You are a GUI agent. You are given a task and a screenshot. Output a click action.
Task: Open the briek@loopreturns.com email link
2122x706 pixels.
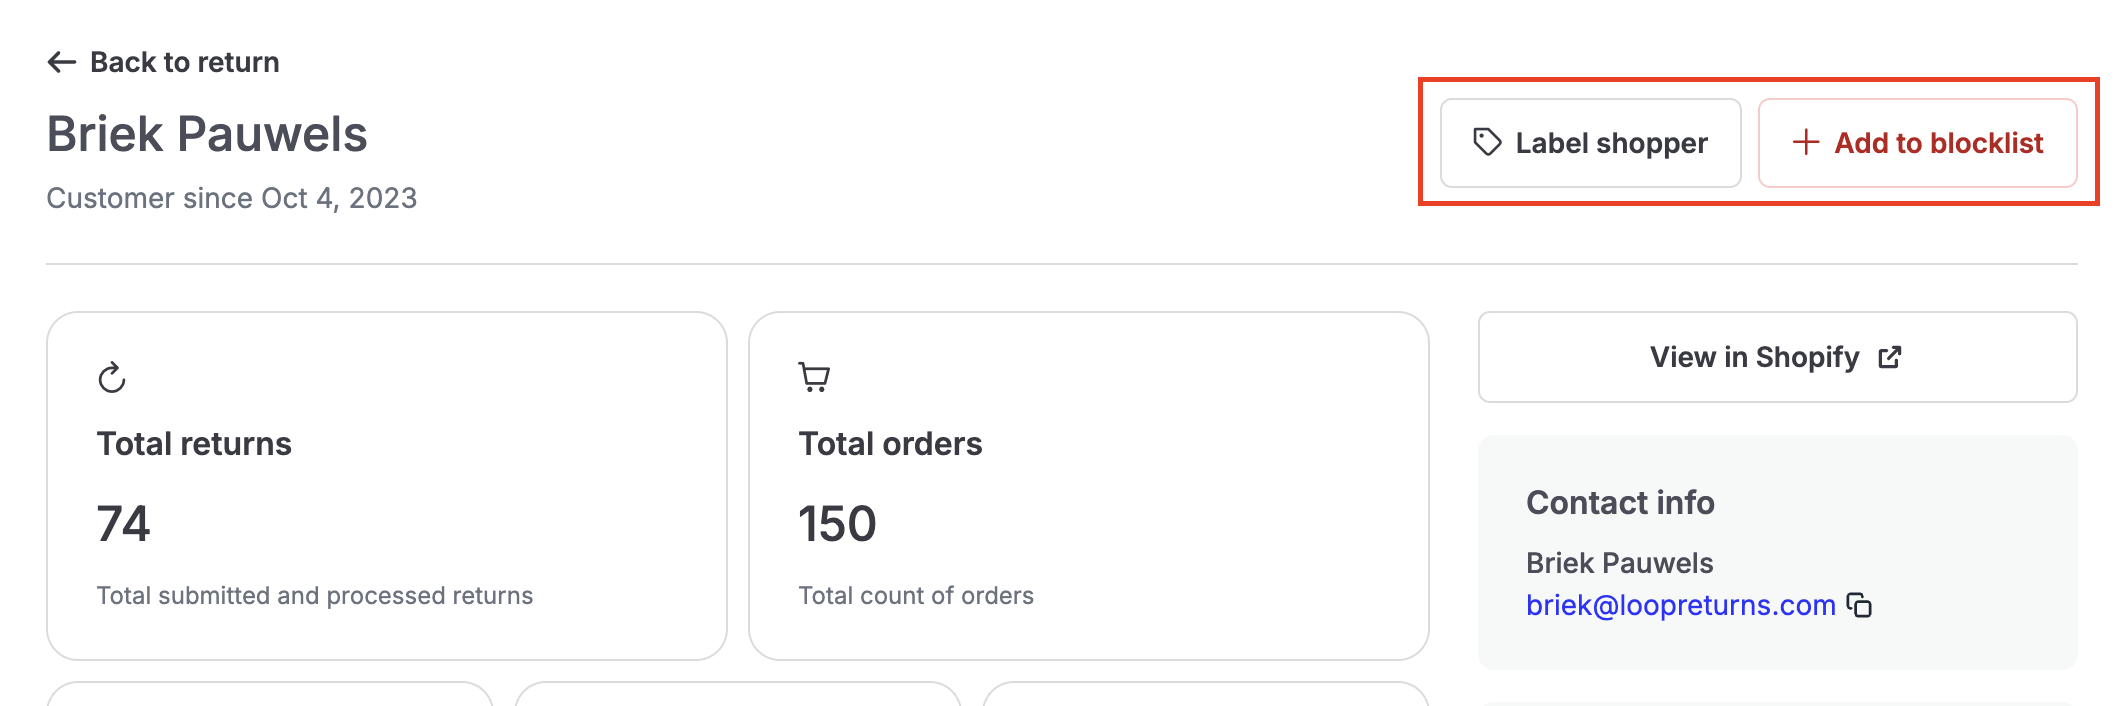pos(1680,605)
